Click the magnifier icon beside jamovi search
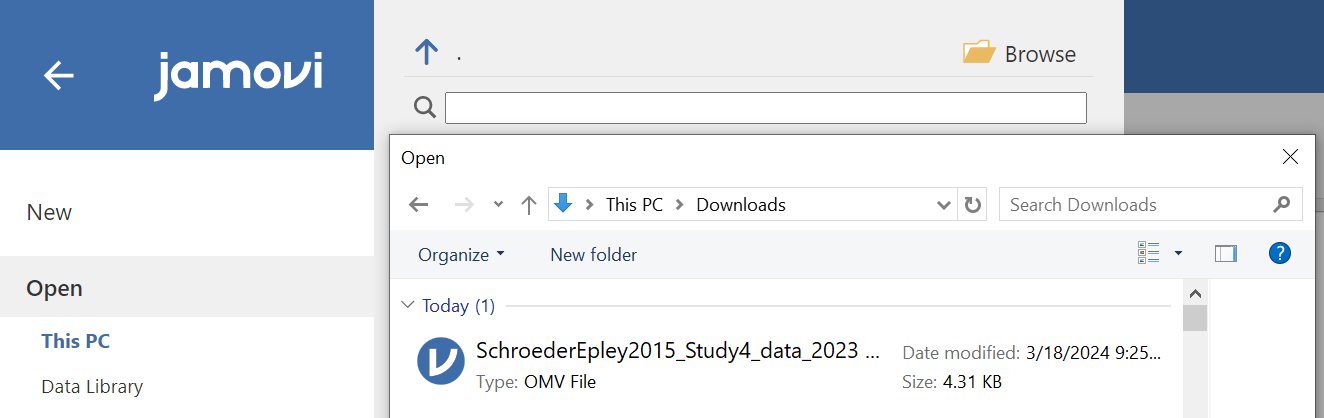 (425, 108)
